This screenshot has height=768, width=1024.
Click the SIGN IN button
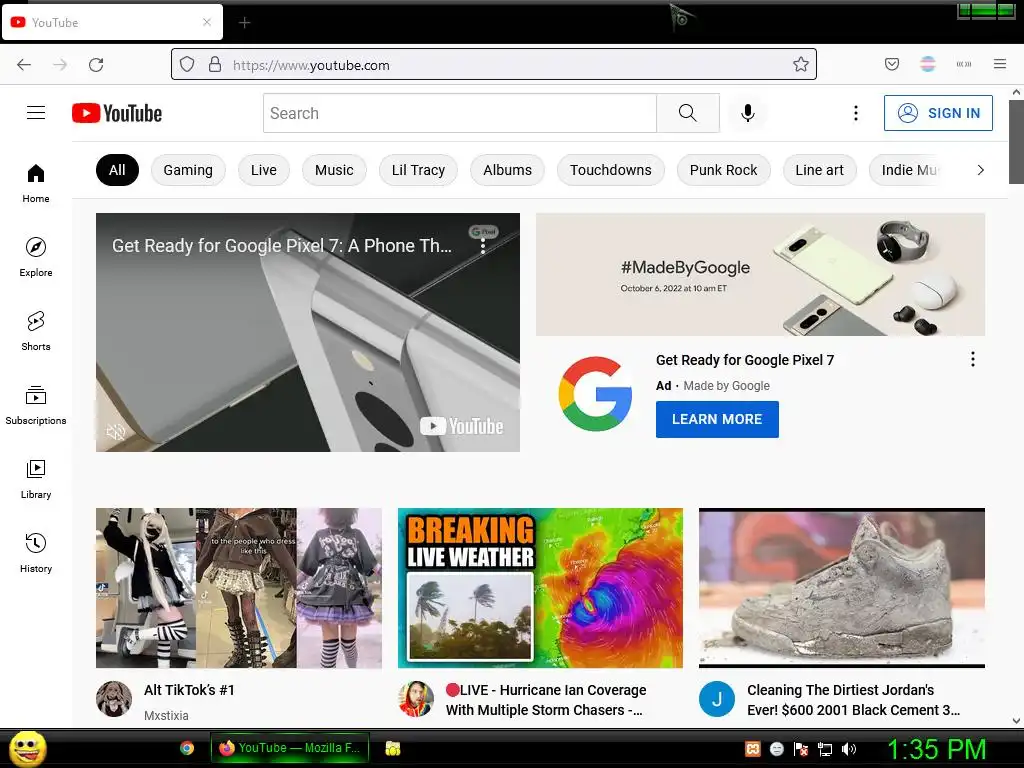[938, 113]
